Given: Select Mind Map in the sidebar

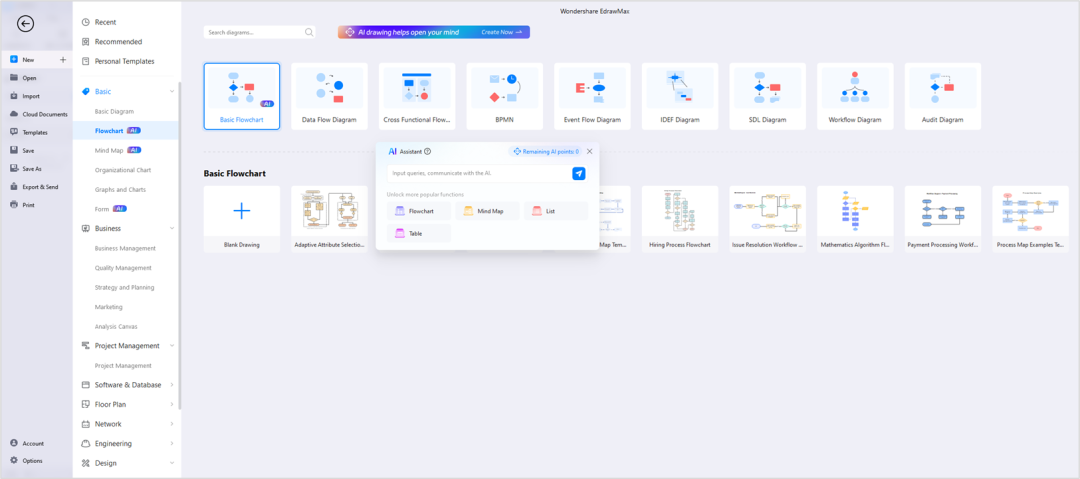Looking at the screenshot, I should tap(109, 150).
